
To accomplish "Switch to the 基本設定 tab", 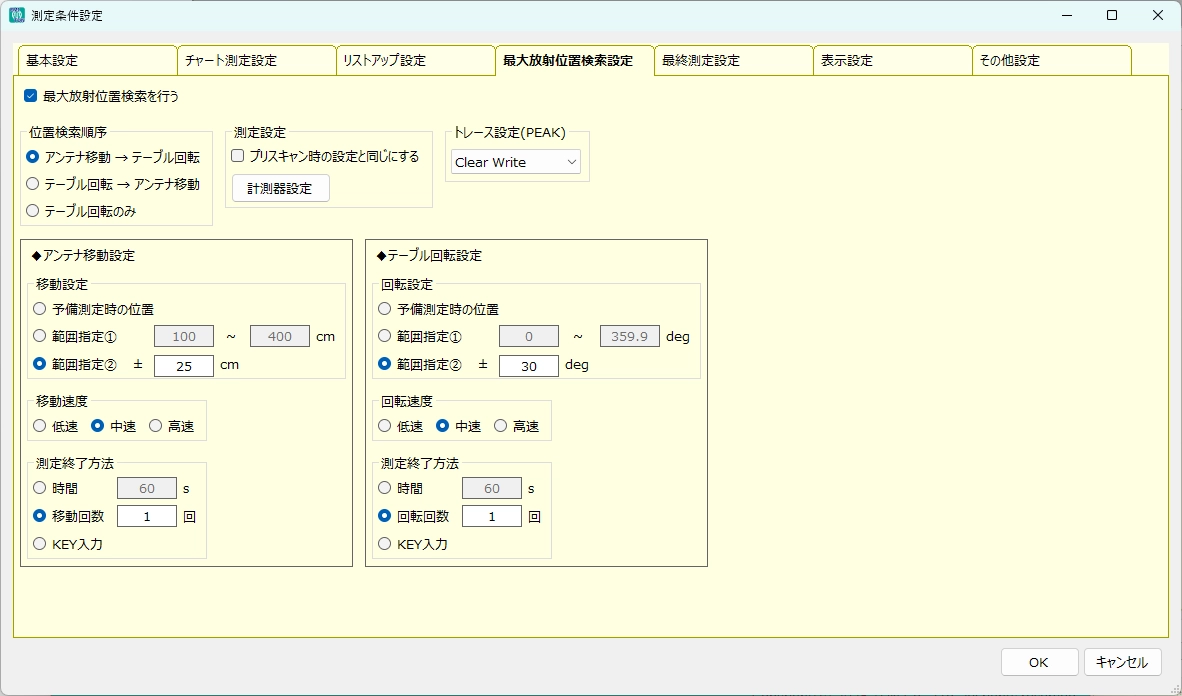I will 97,61.
